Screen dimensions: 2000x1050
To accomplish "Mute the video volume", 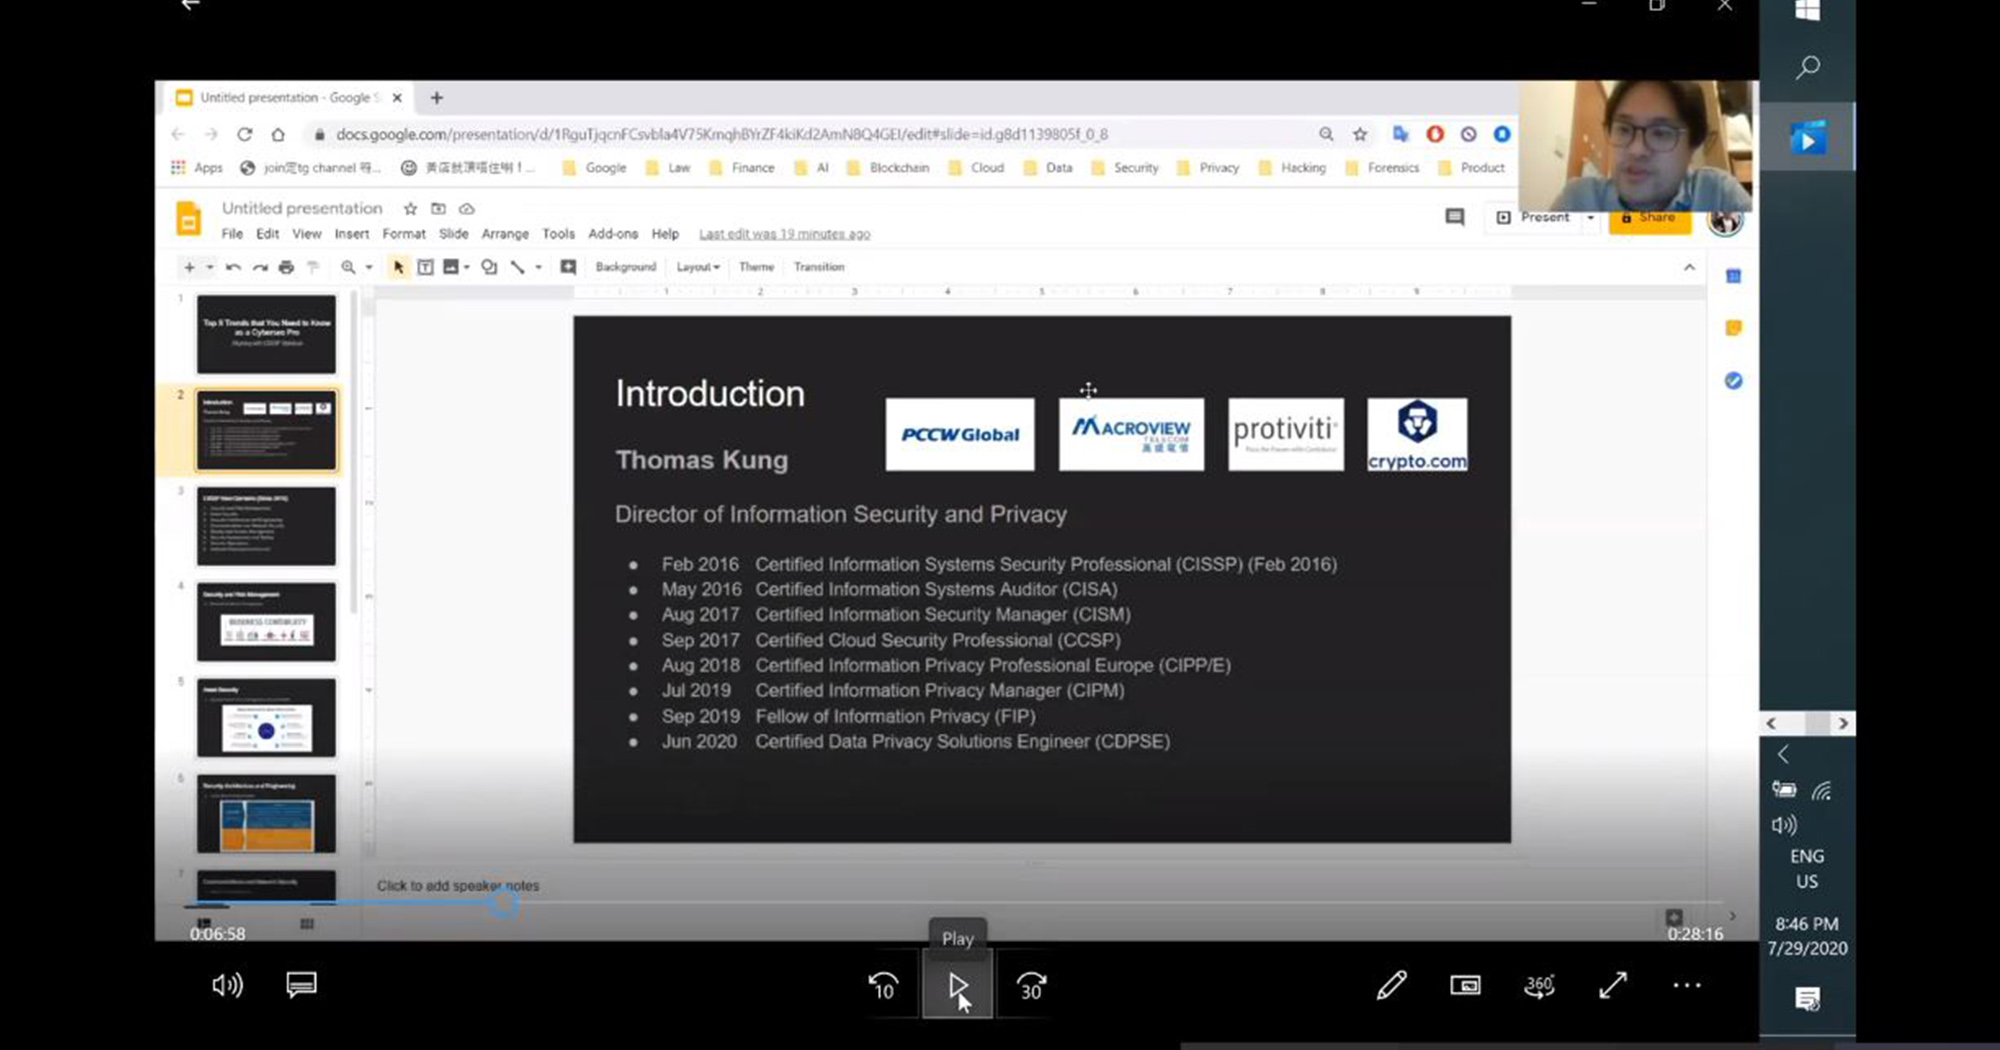I will coord(227,986).
